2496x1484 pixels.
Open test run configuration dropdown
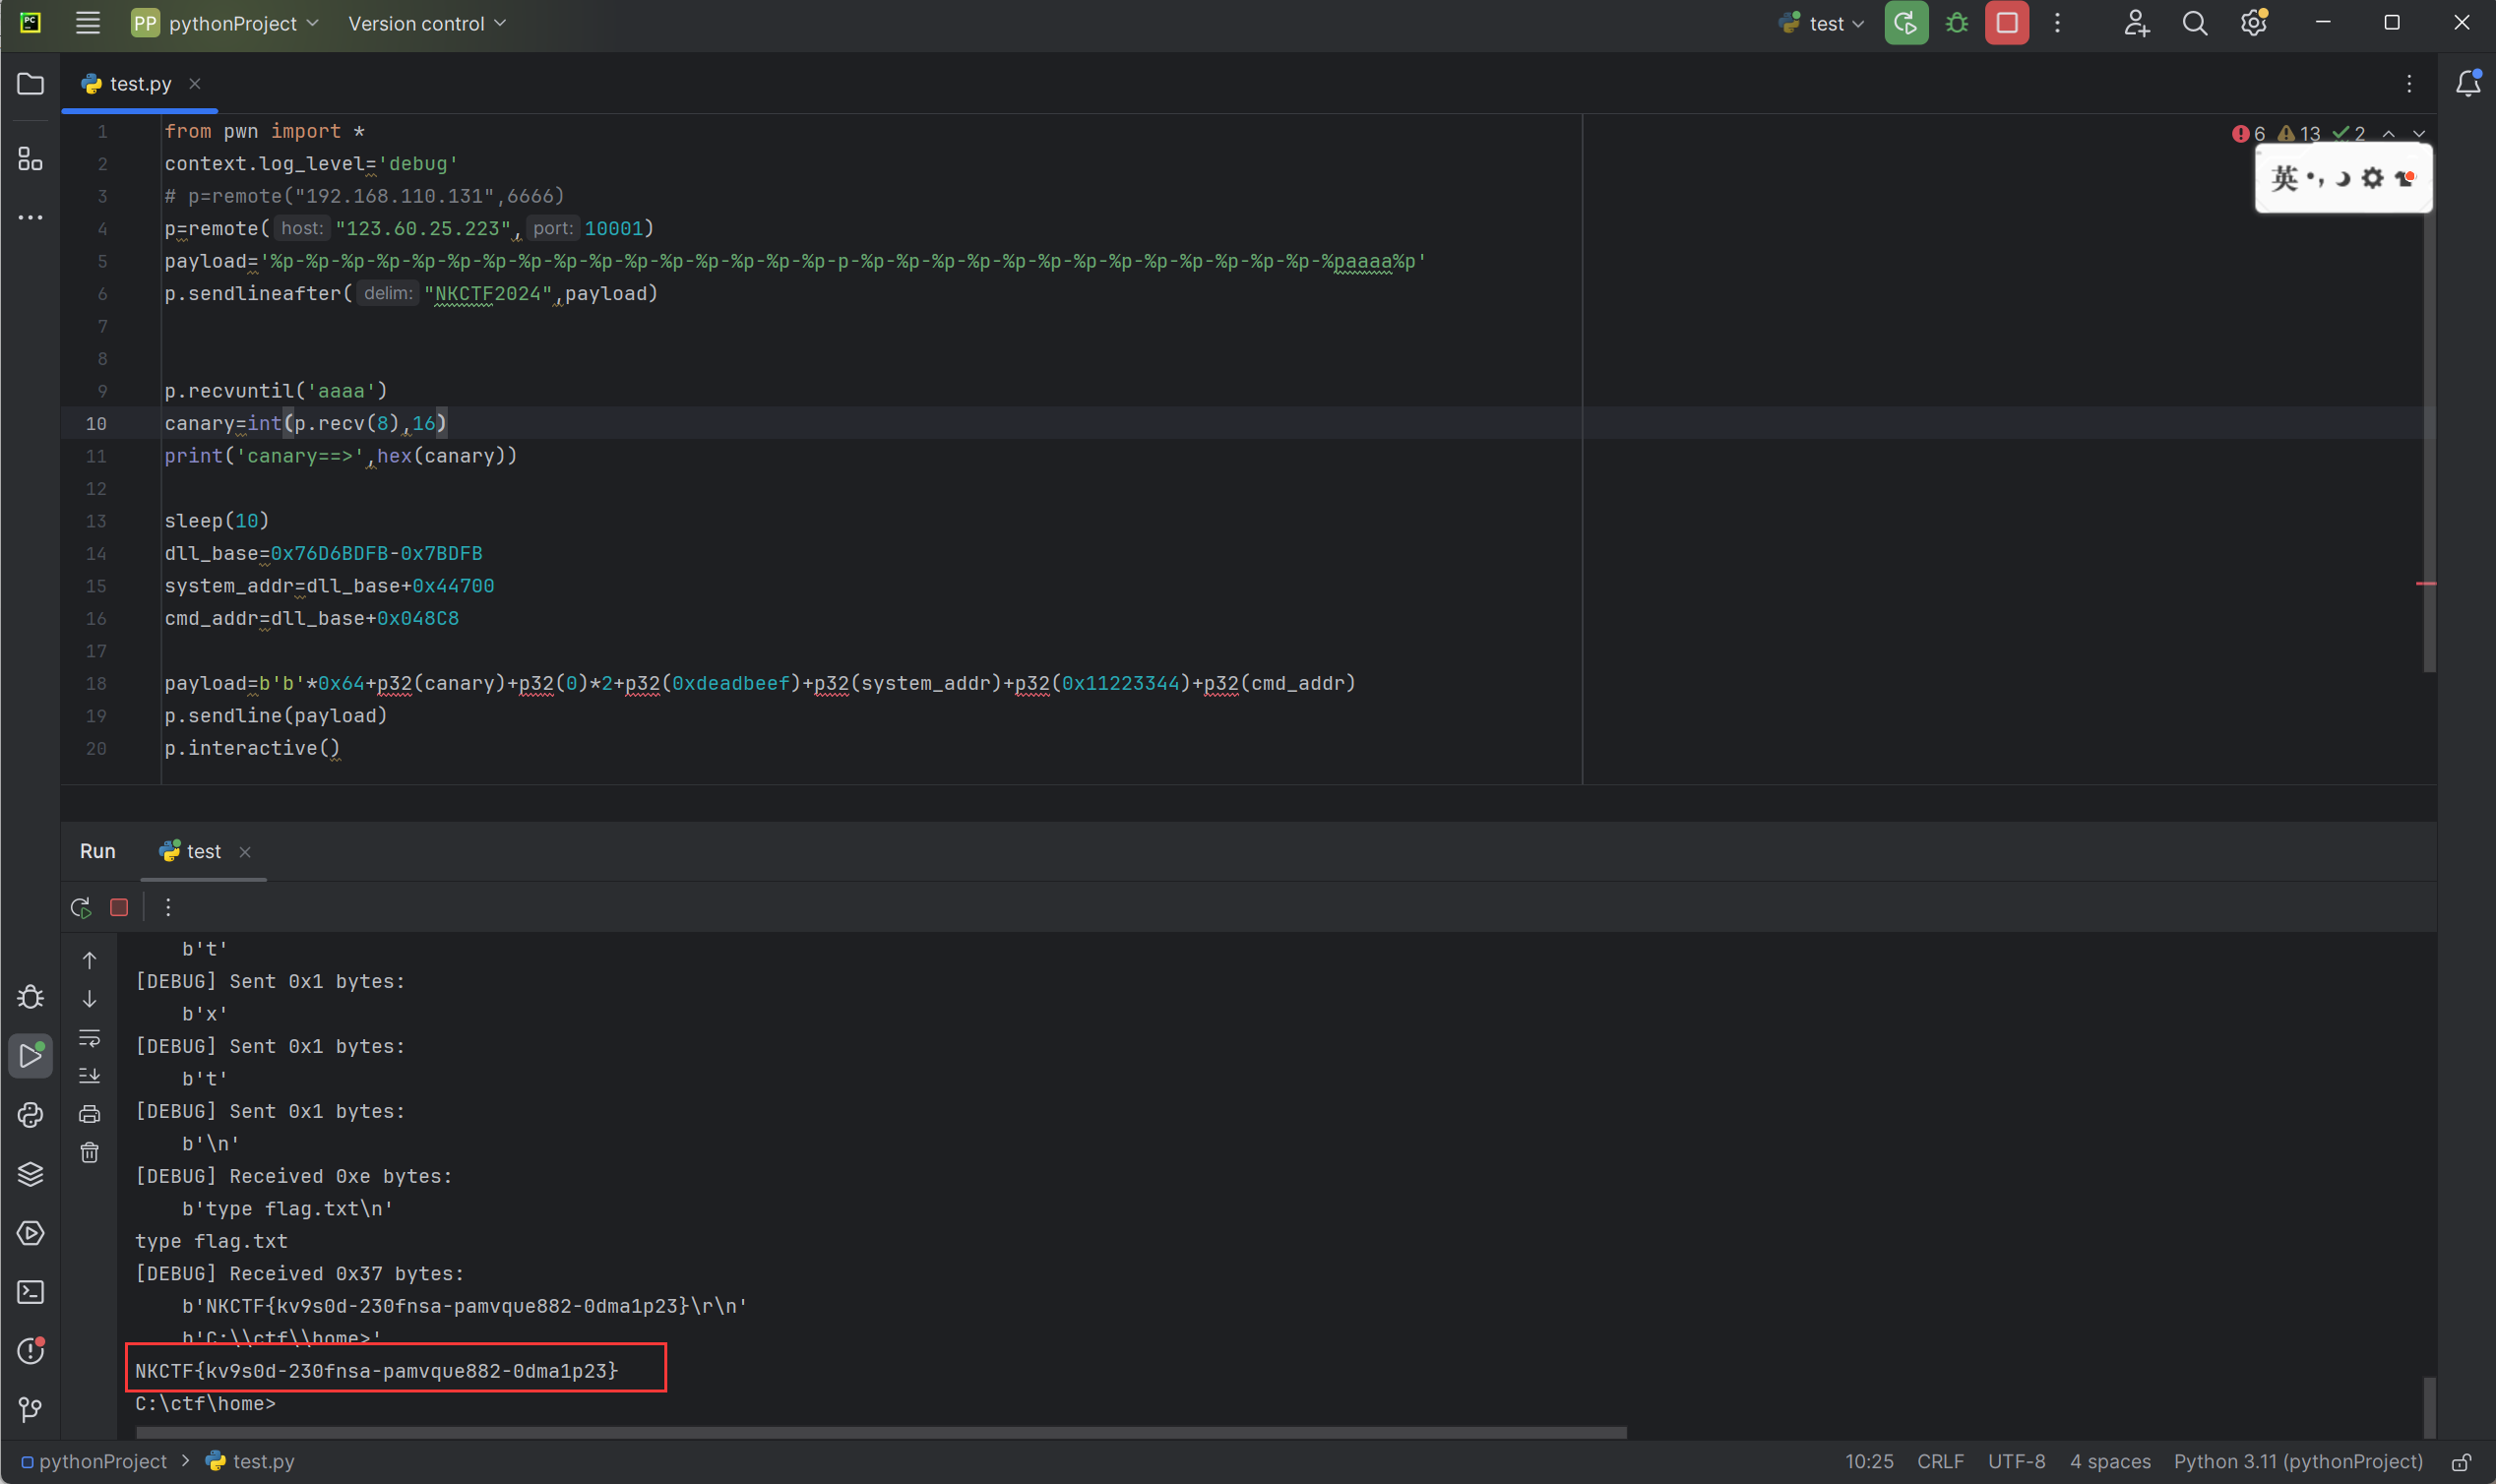tap(1822, 23)
